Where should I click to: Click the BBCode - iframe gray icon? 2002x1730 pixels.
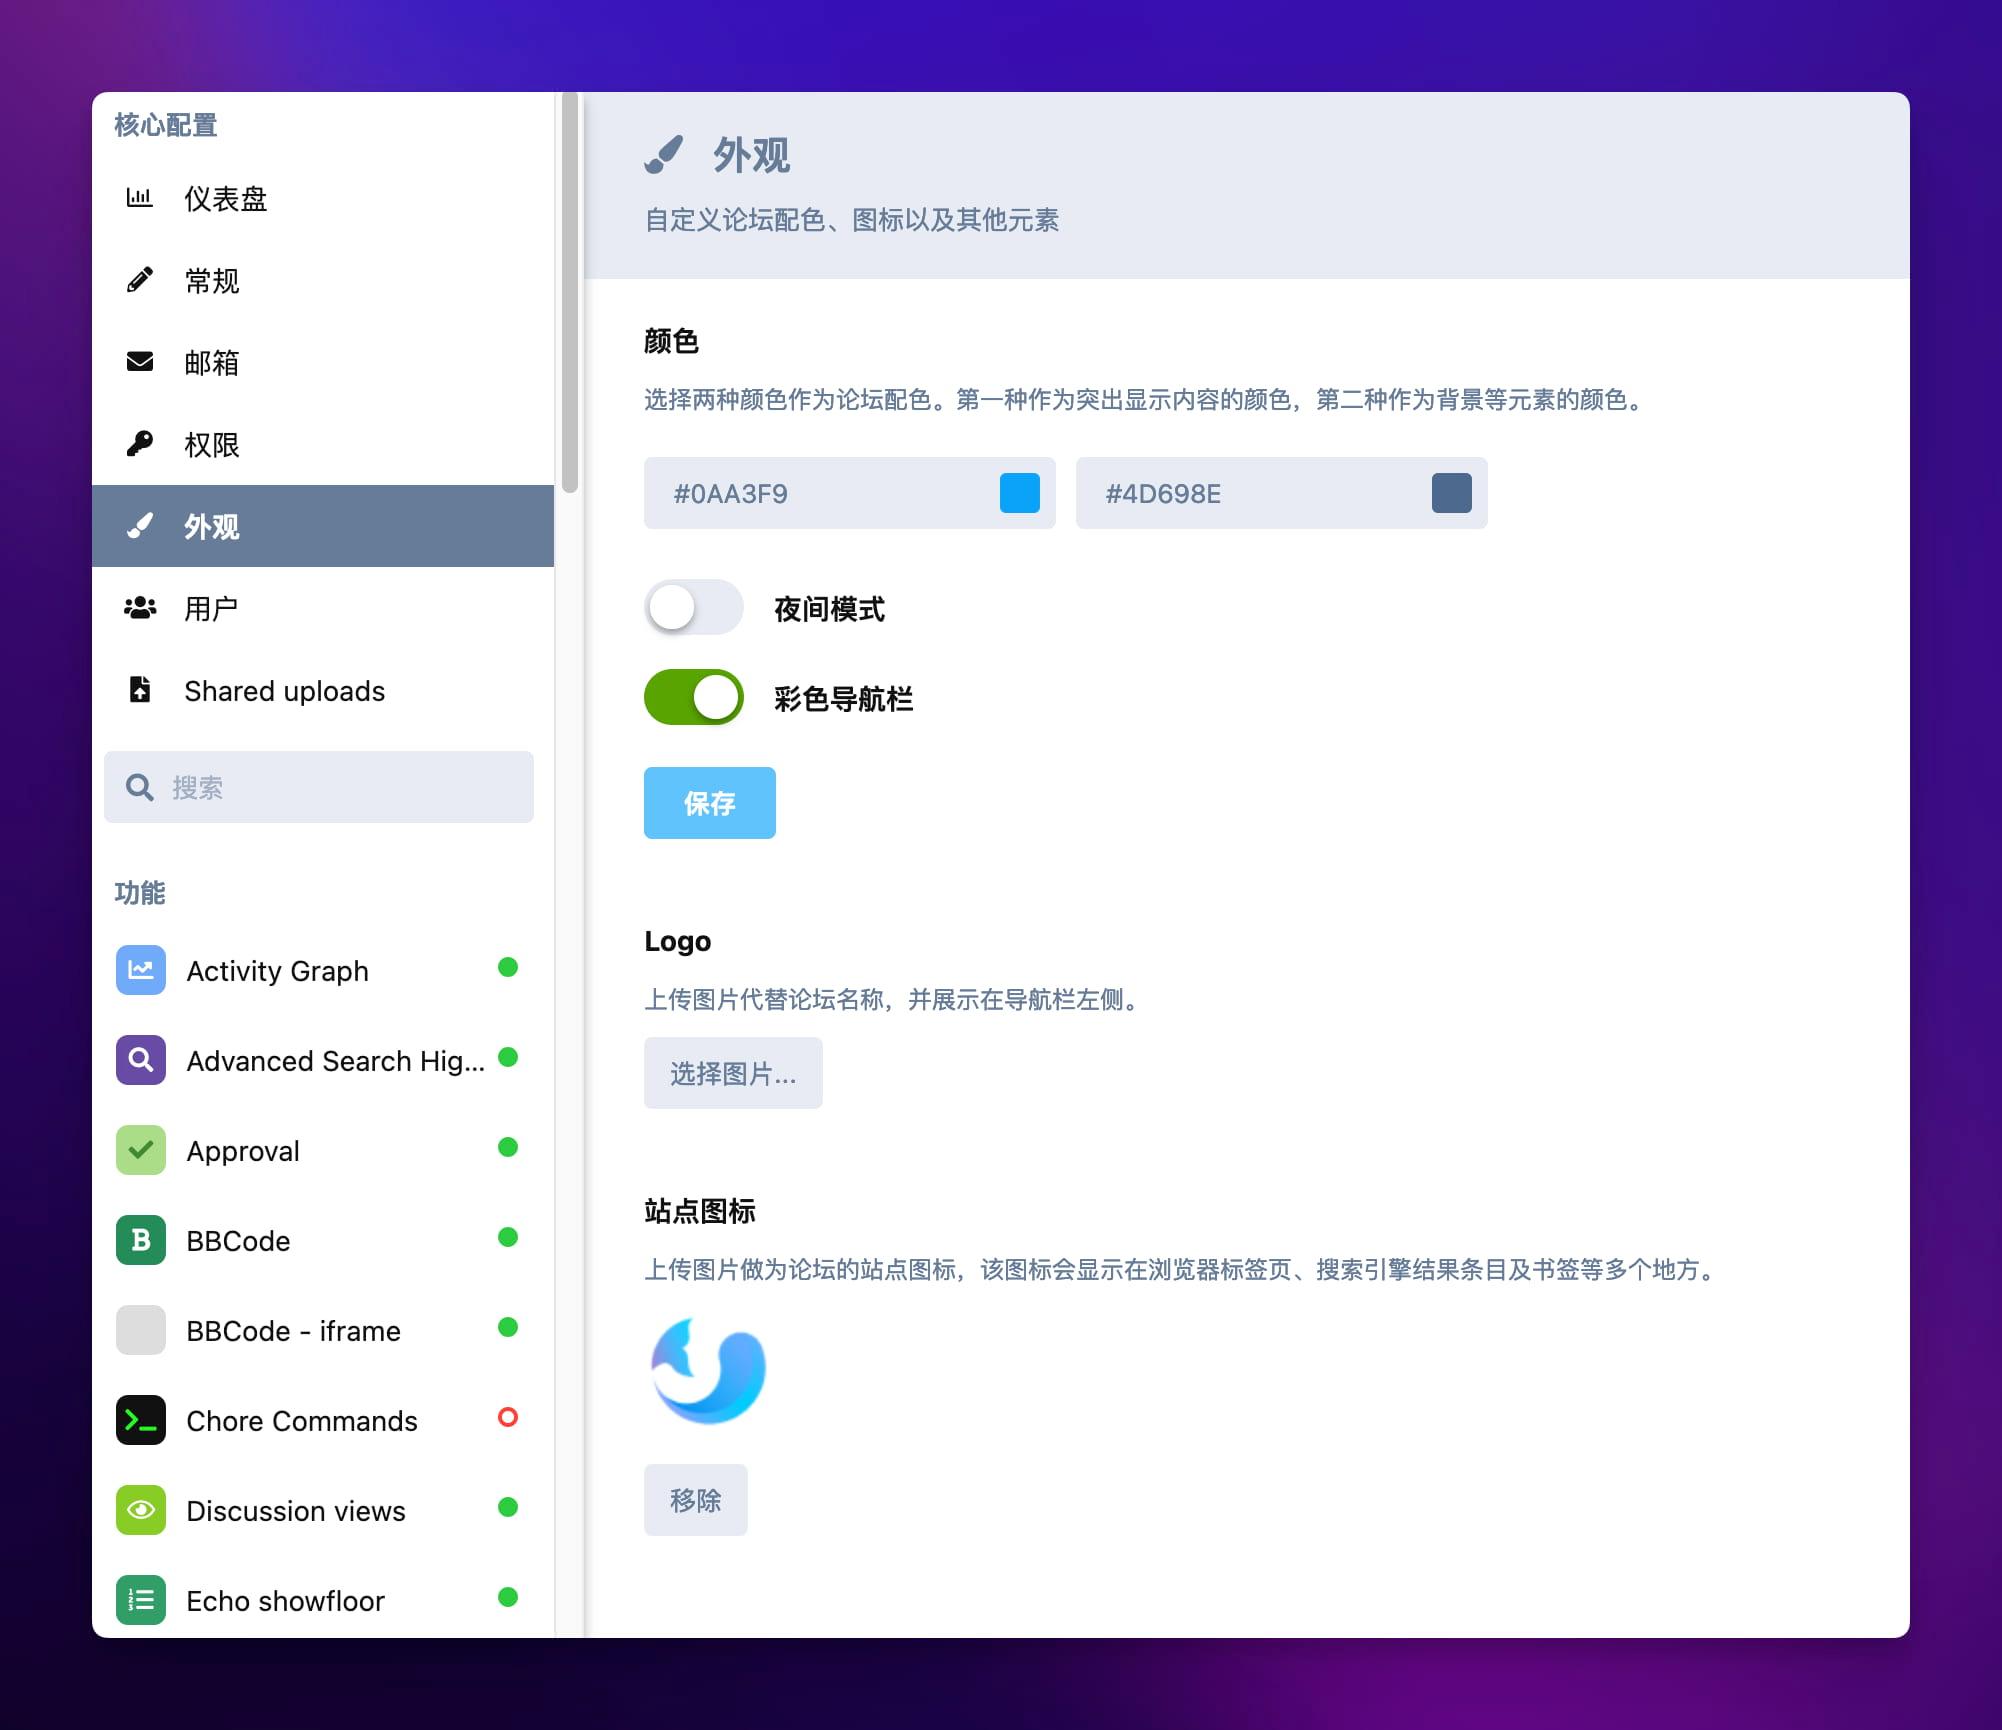pyautogui.click(x=141, y=1330)
